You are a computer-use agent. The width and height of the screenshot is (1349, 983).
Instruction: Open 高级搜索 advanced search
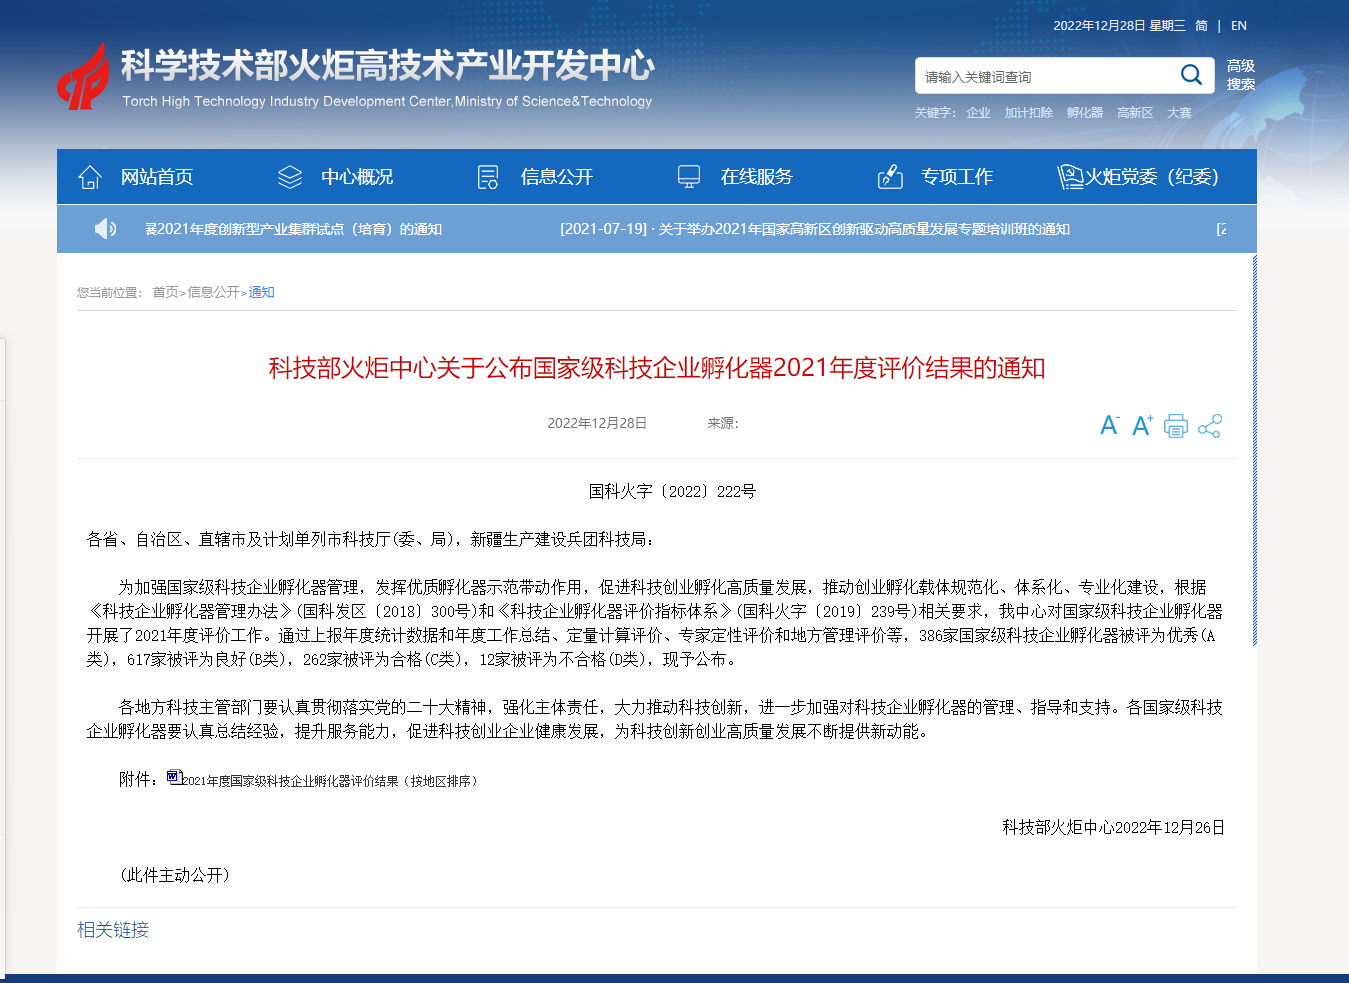[1240, 75]
